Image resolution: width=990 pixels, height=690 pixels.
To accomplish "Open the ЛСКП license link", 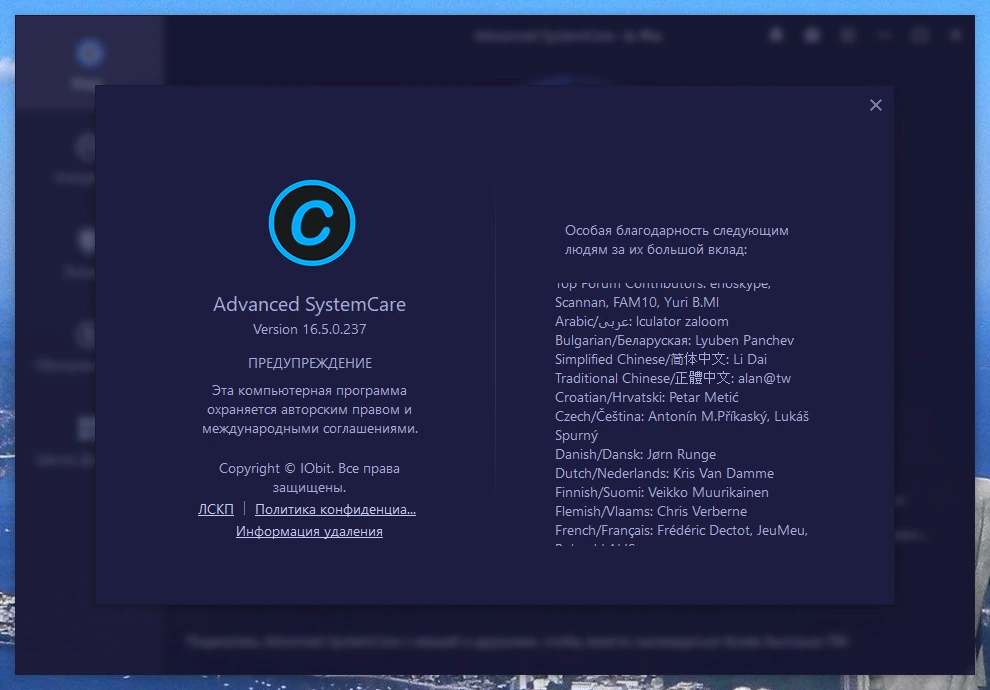I will [x=216, y=509].
